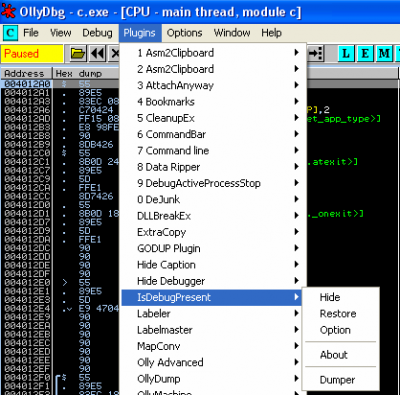Open the Olly Advanced plugin entry
This screenshot has width=400, height=395.
point(213,363)
